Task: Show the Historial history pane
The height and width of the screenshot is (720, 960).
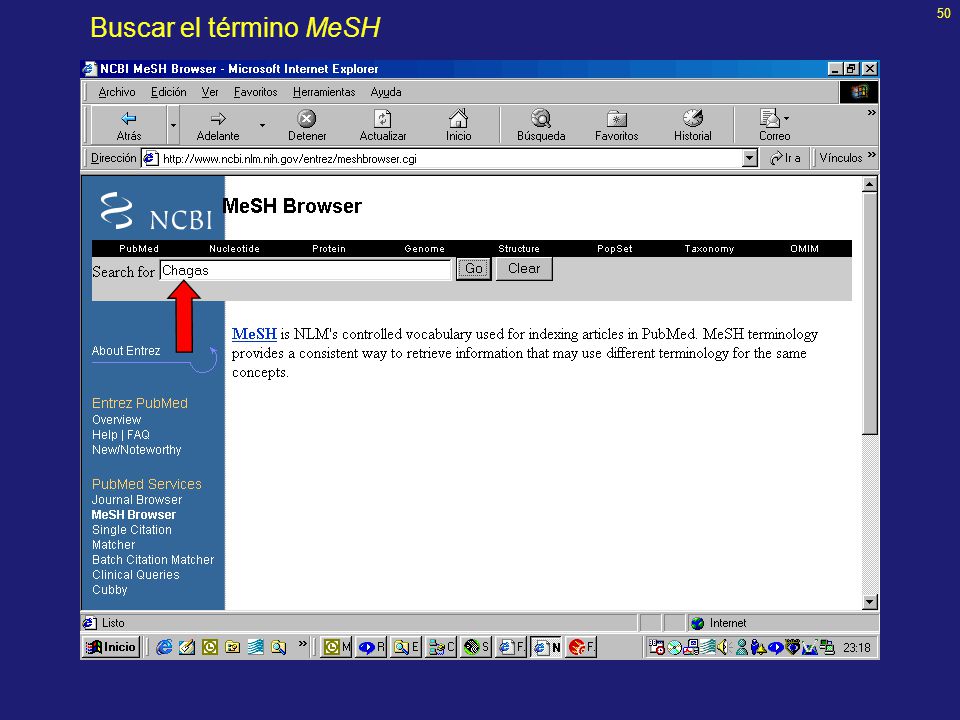Action: [x=692, y=125]
